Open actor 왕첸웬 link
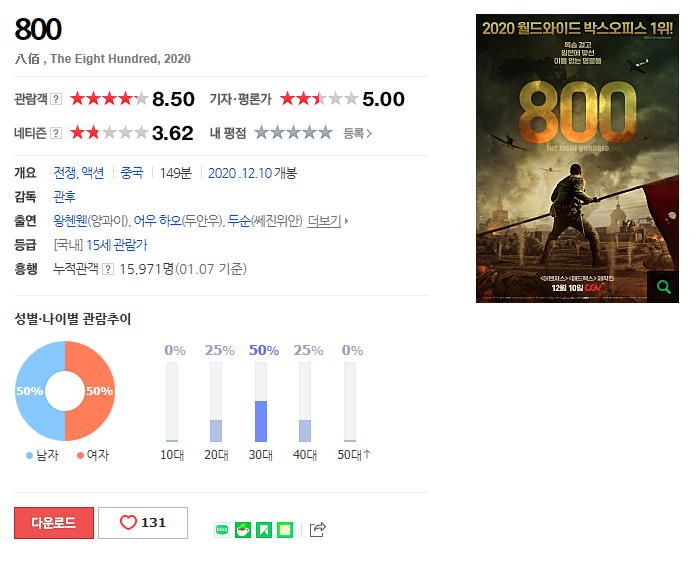Screen dimensions: 698x565 point(70,221)
